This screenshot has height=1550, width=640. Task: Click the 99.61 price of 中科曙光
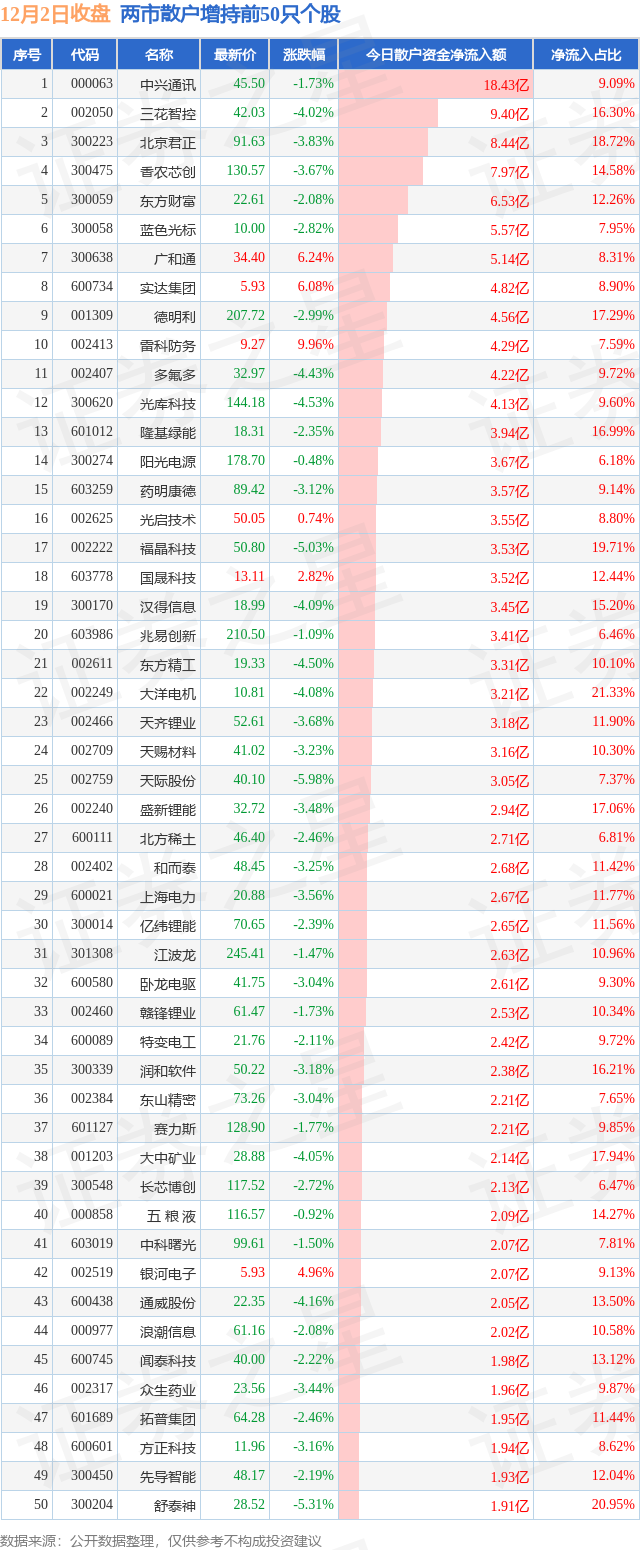coord(249,1244)
